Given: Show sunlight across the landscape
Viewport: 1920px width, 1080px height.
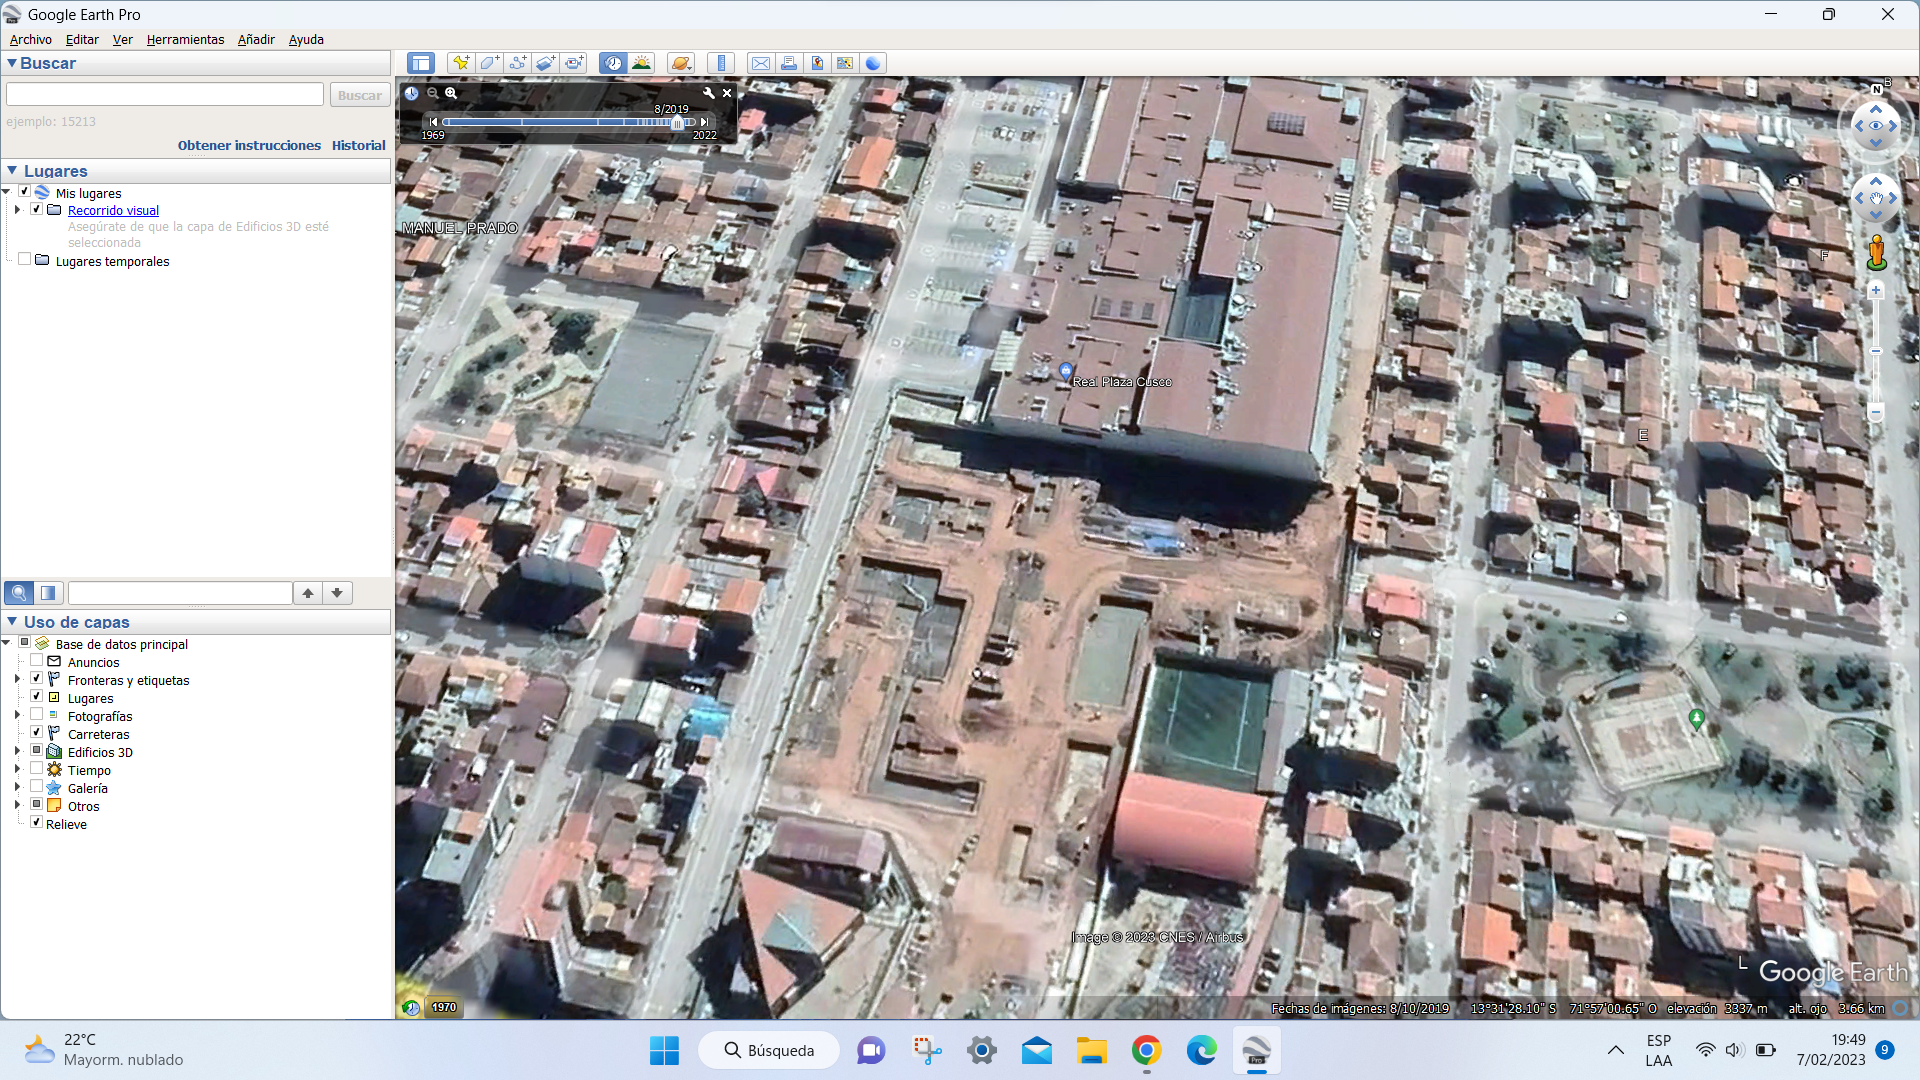Looking at the screenshot, I should click(x=641, y=63).
